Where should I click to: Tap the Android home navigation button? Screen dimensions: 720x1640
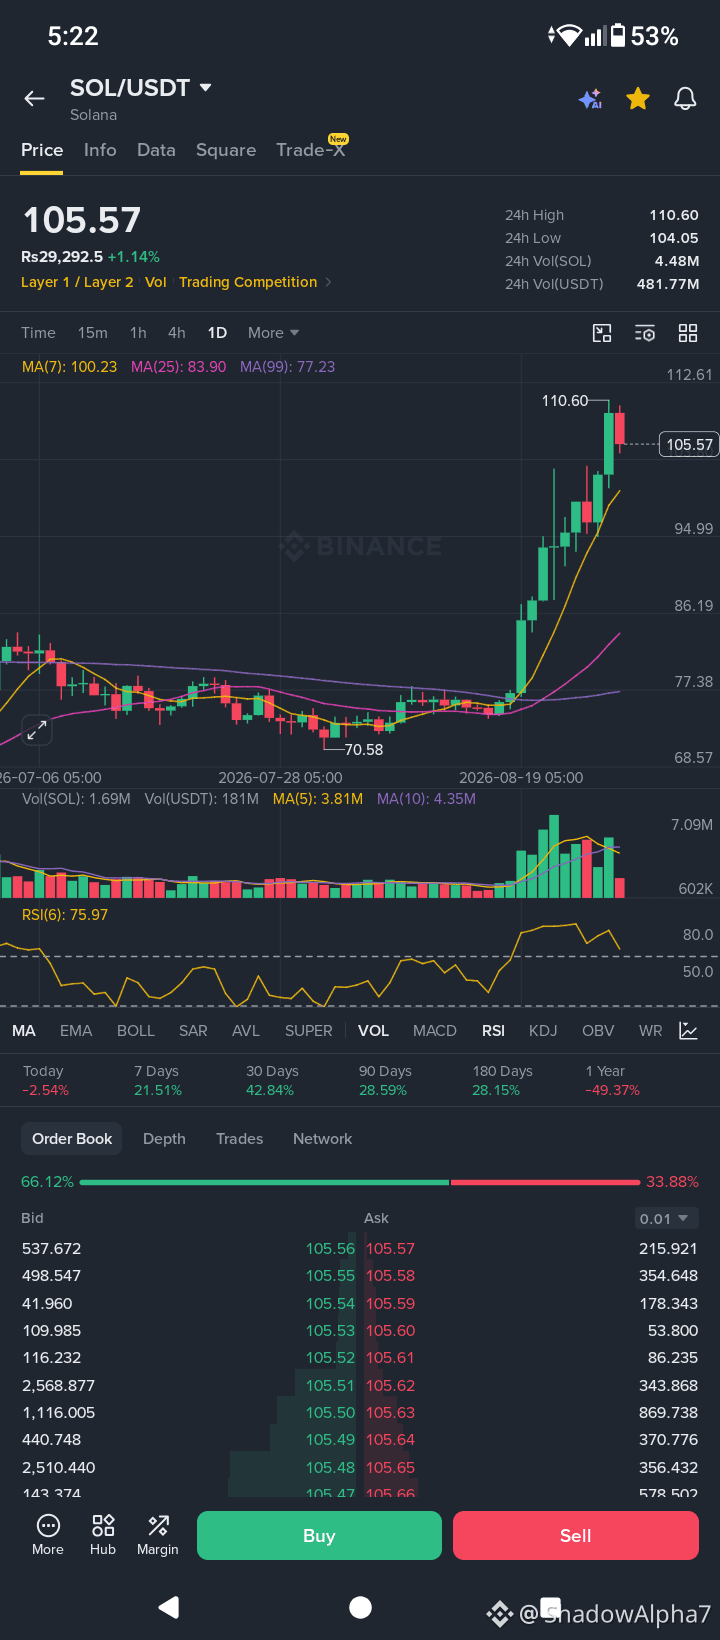(360, 1607)
